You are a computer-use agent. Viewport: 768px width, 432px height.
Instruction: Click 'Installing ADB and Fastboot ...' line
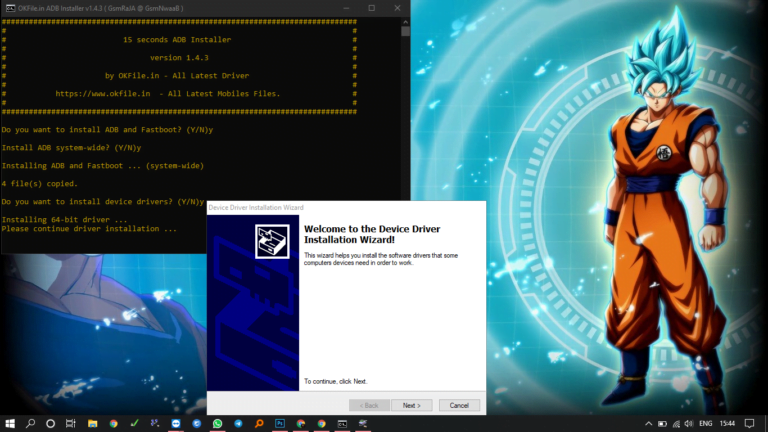(x=103, y=166)
